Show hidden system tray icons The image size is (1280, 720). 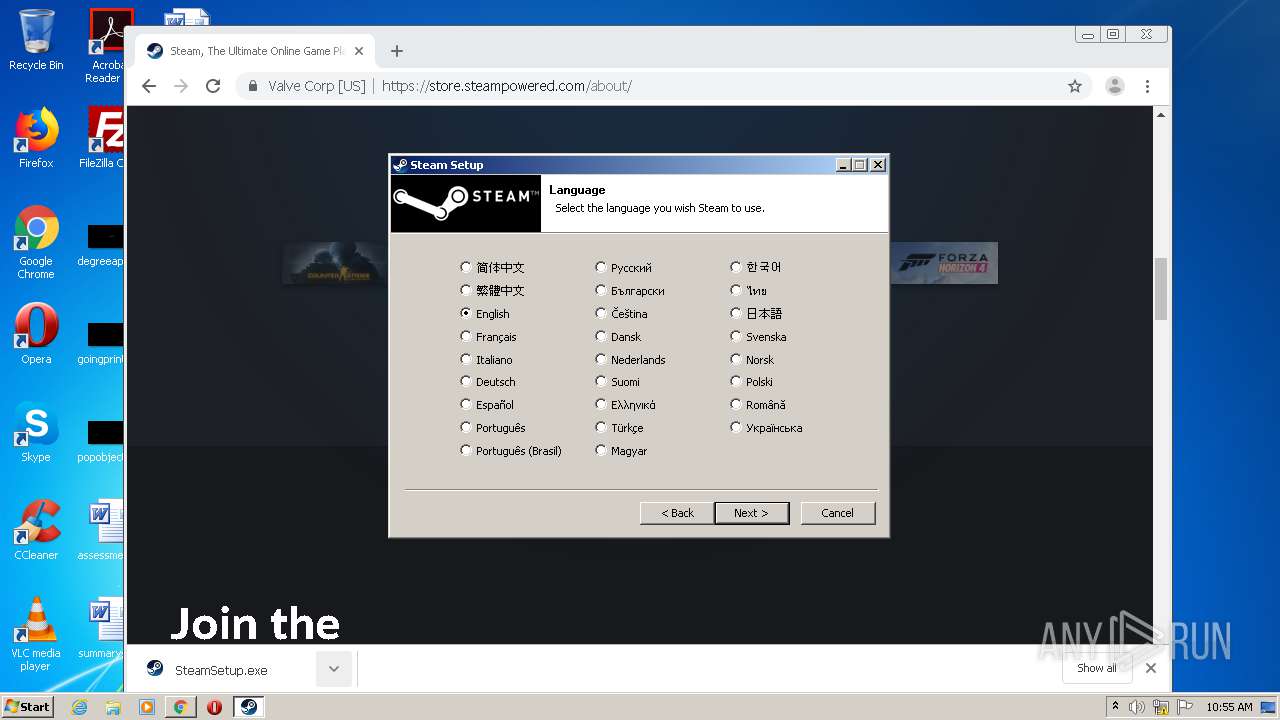(1115, 707)
